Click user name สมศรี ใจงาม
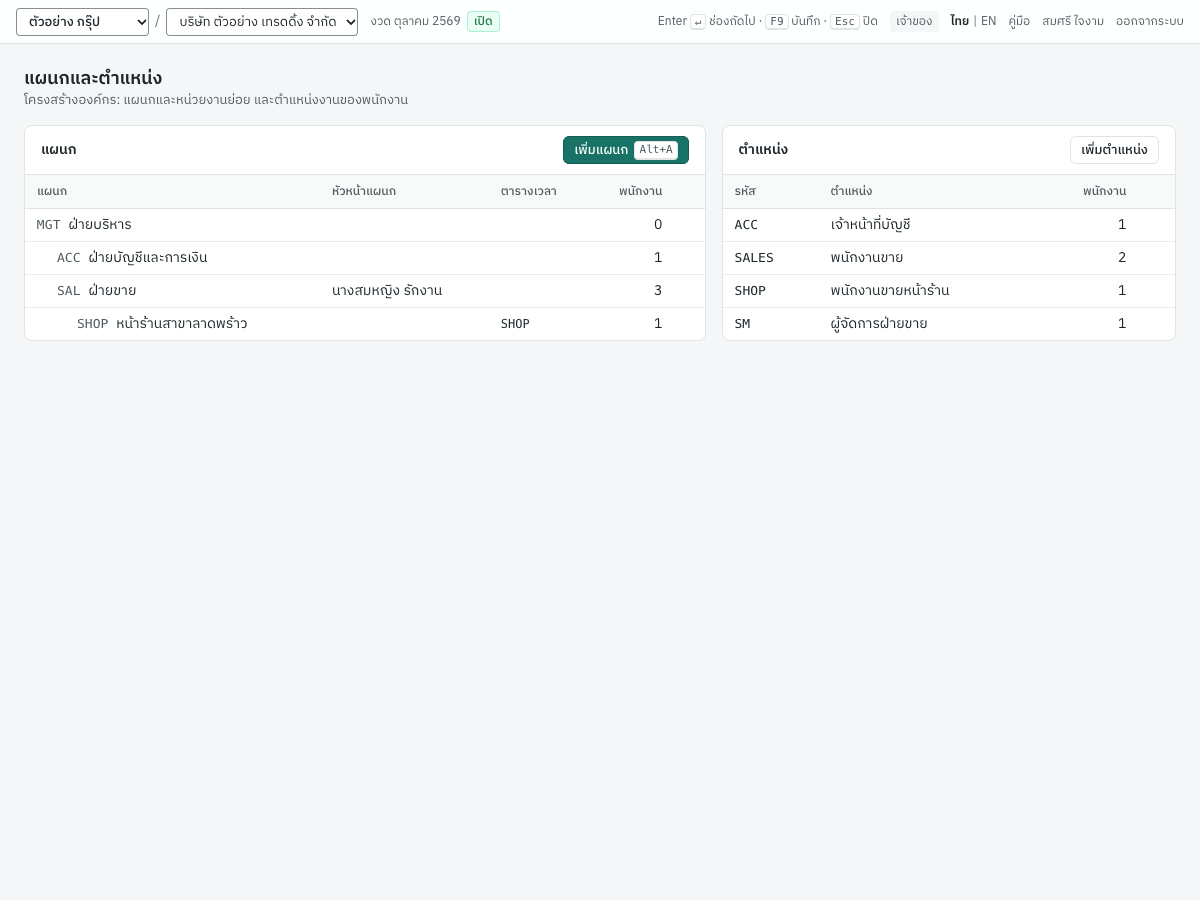This screenshot has width=1200, height=900. coord(1073,21)
